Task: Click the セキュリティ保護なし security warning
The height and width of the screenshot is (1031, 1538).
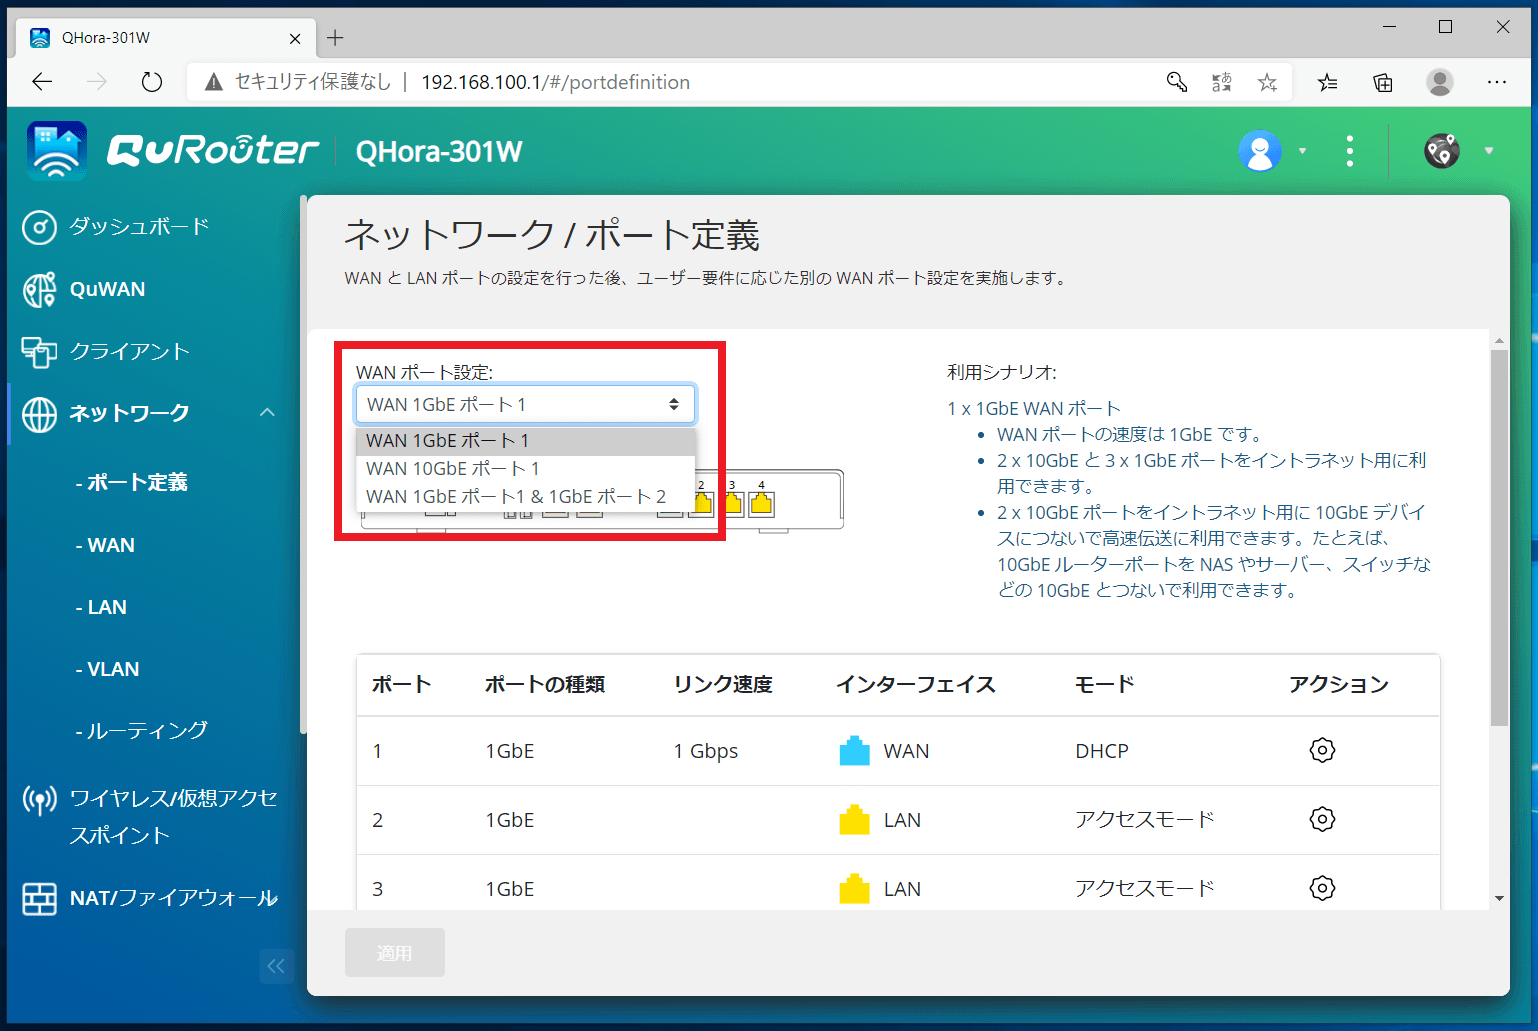Action: (297, 82)
